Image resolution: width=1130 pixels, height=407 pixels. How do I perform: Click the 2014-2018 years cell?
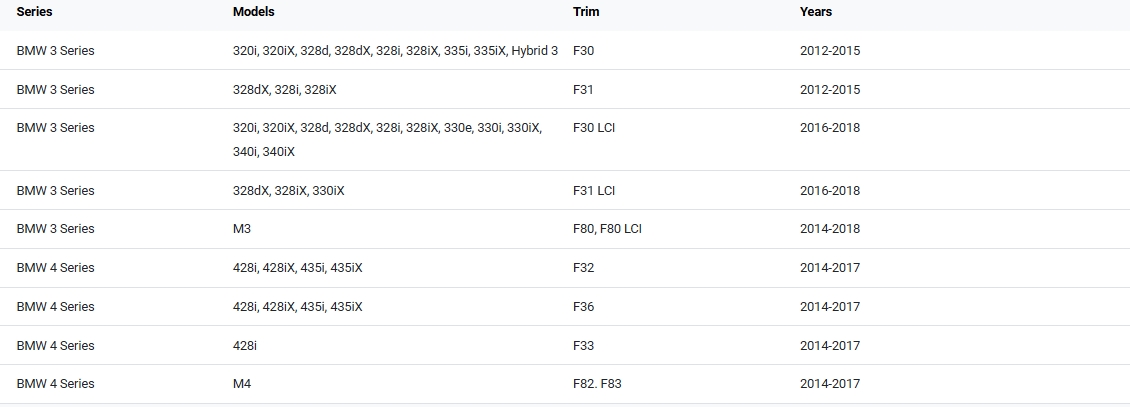pos(829,229)
